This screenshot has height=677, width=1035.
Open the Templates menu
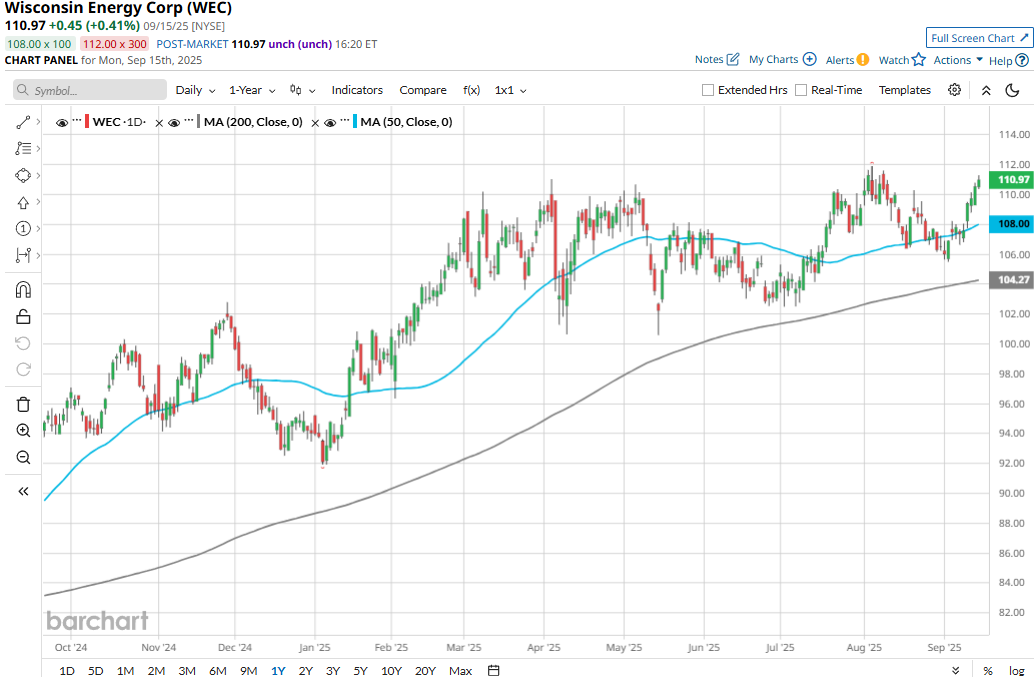tap(904, 90)
